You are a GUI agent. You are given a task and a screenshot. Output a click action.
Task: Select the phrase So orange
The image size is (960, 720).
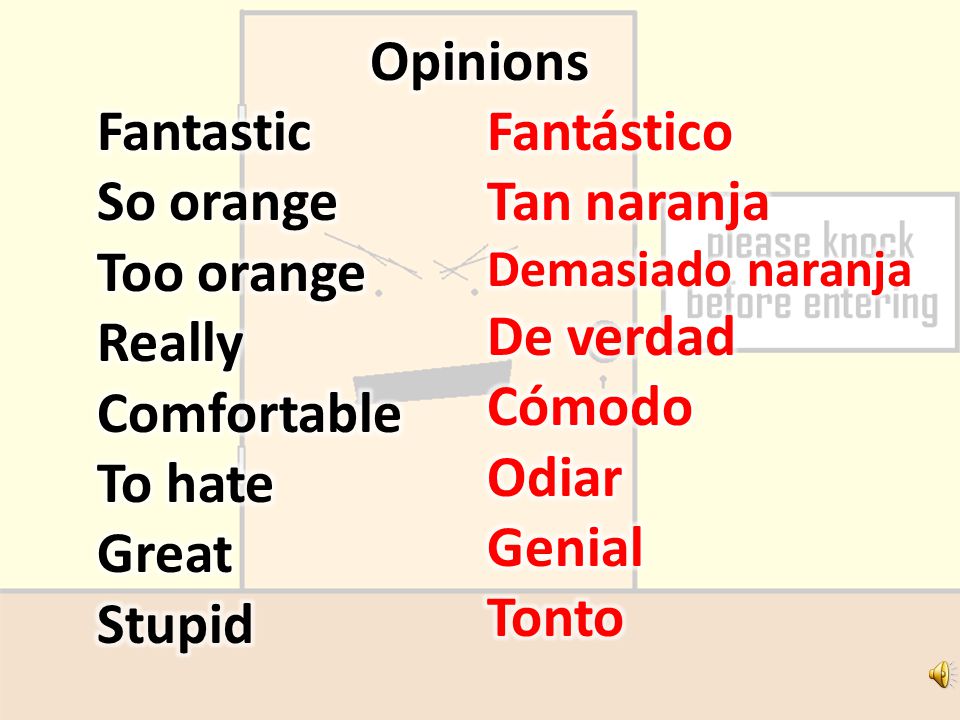217,204
